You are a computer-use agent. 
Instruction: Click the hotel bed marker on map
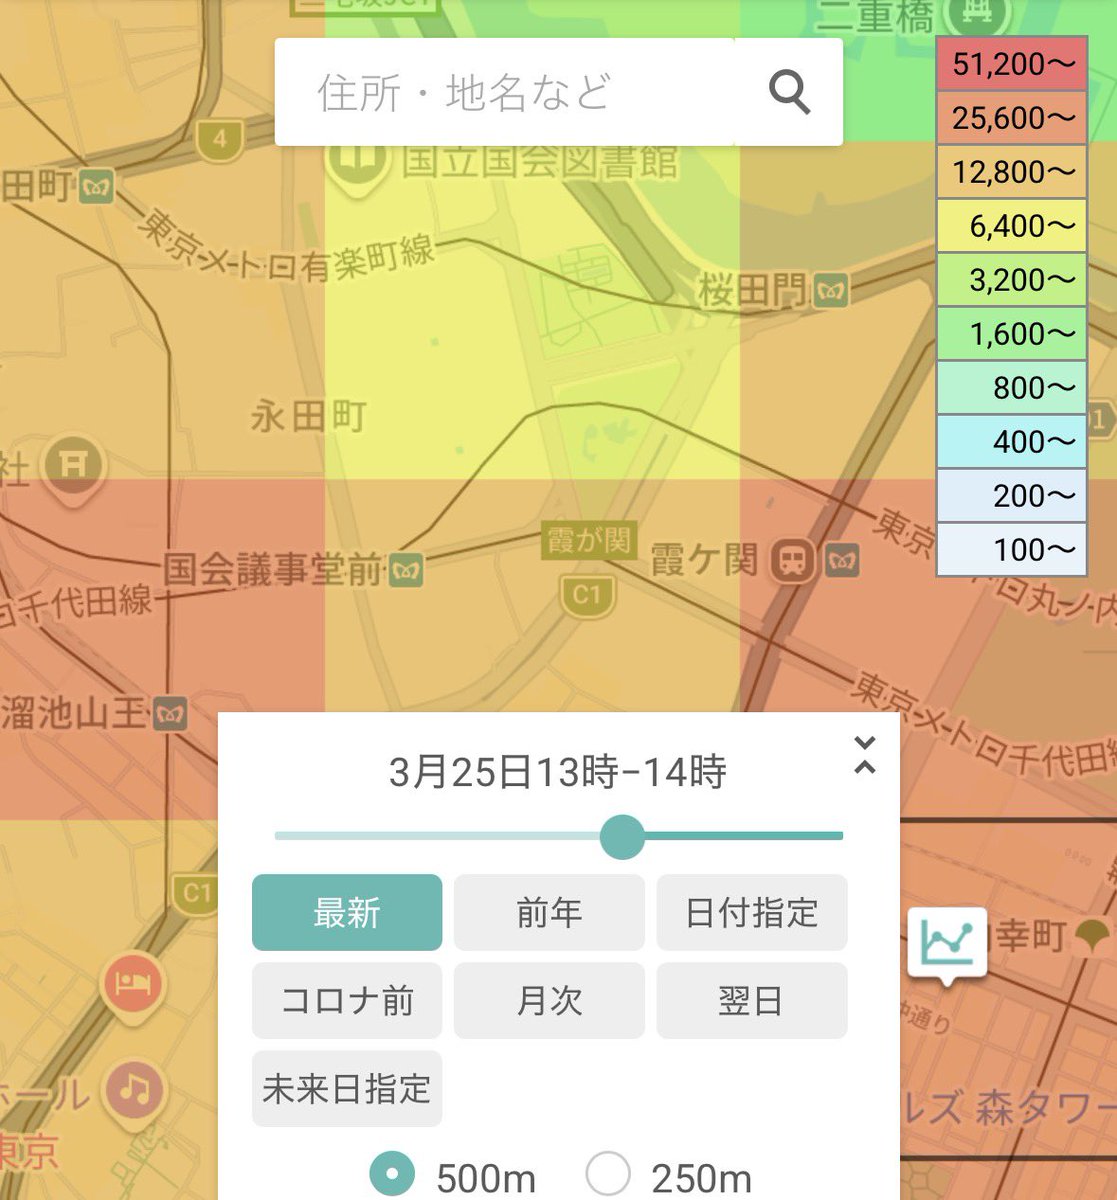131,983
